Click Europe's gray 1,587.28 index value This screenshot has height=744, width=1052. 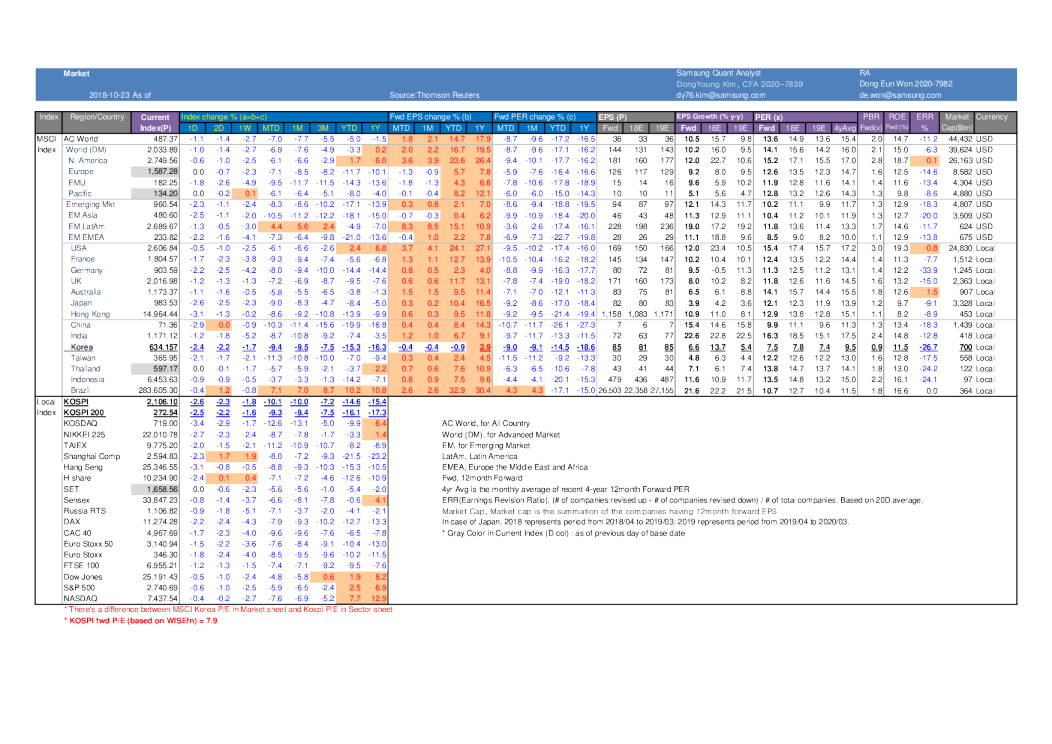point(160,171)
